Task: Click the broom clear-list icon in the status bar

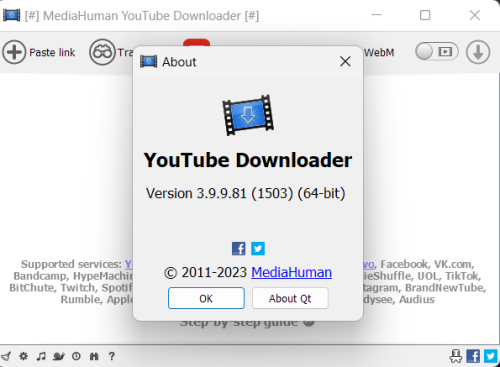Action: tap(6, 356)
